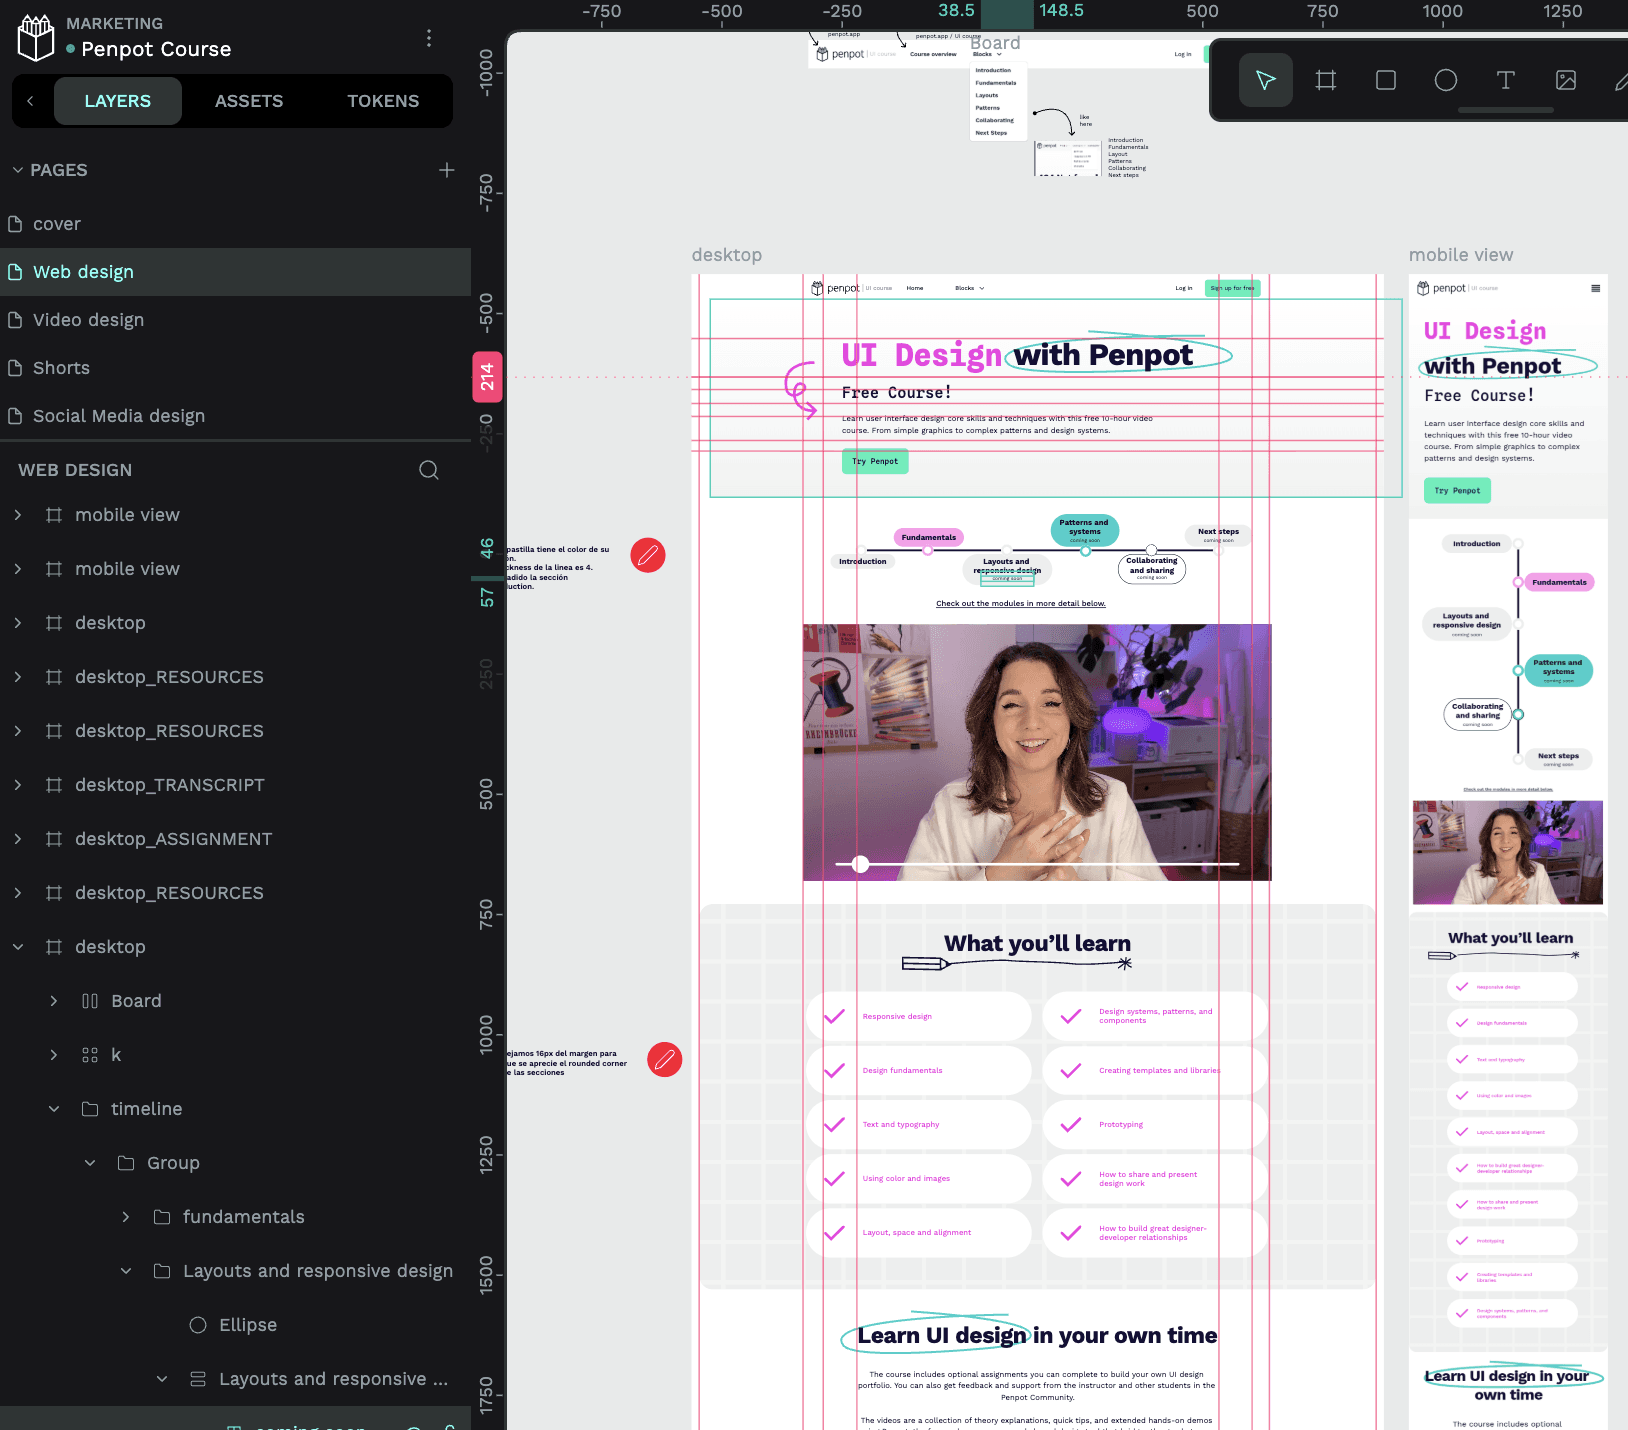
Task: Switch to the Layers tab
Action: 118,101
